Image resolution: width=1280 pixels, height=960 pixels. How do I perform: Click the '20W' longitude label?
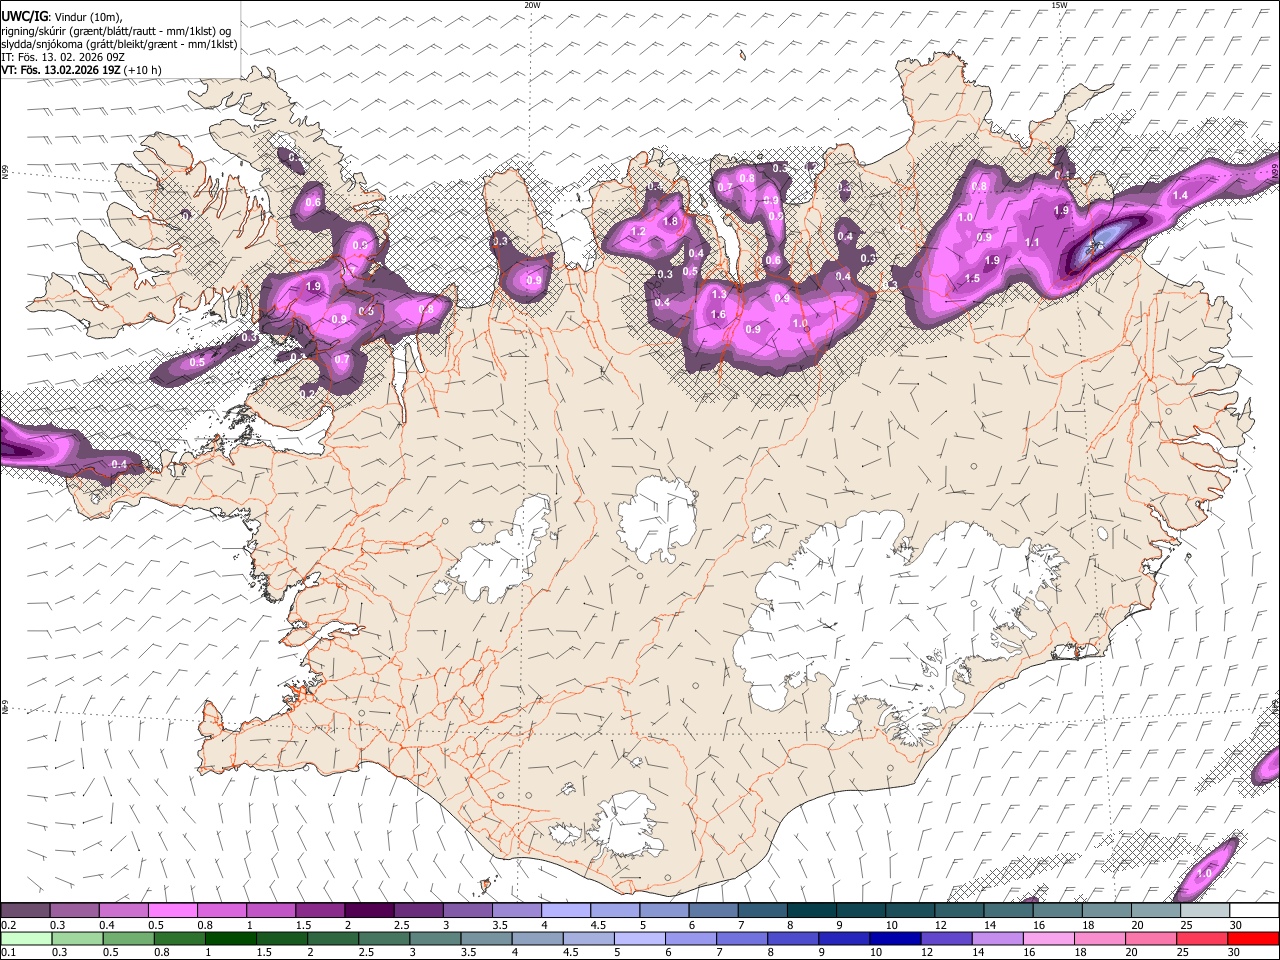533,5
